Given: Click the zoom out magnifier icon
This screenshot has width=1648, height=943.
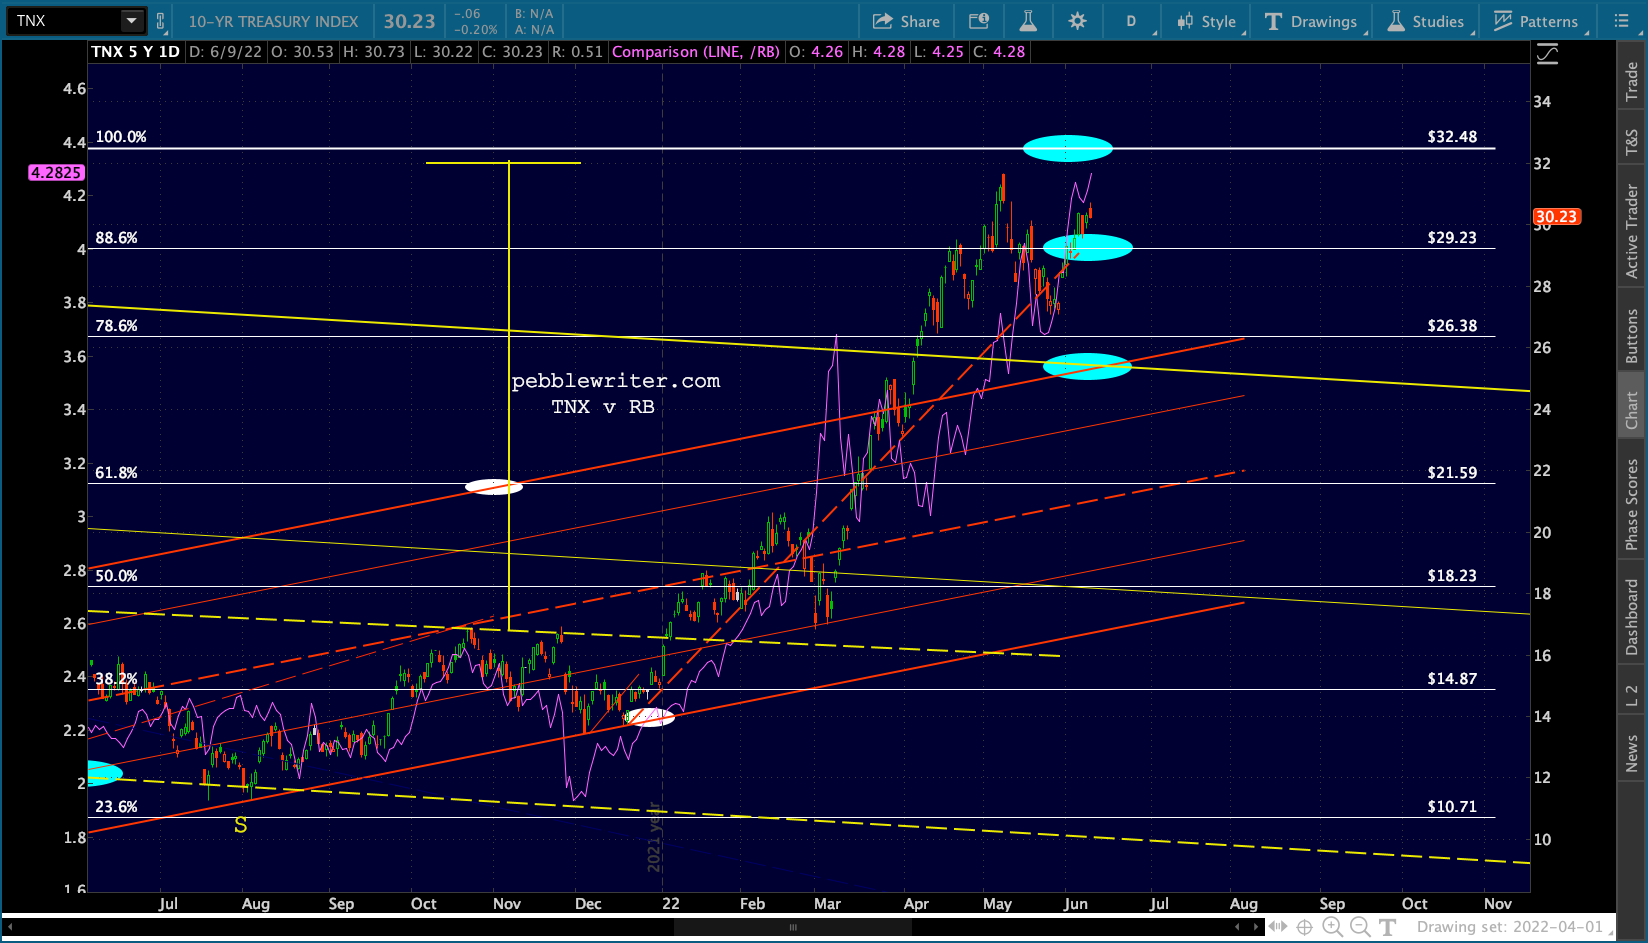Looking at the screenshot, I should pyautogui.click(x=1360, y=927).
